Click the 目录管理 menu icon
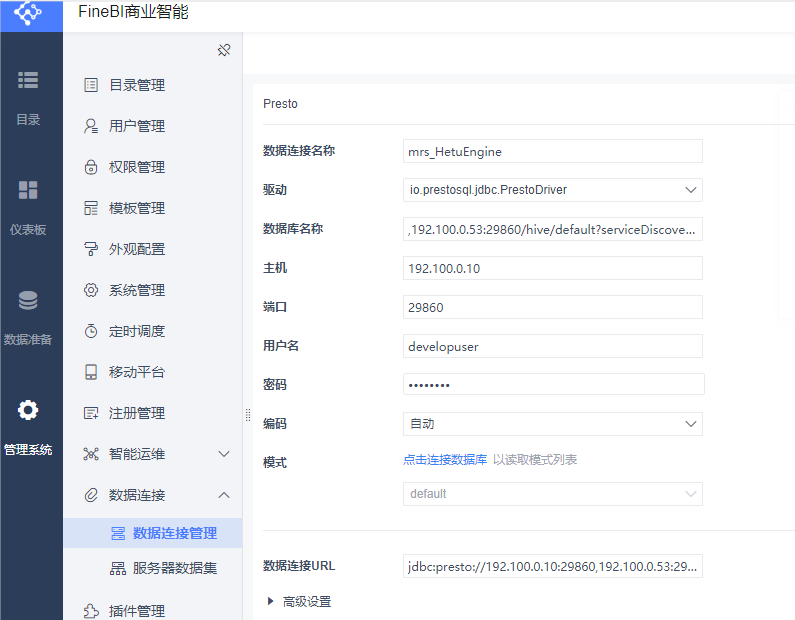 tap(91, 85)
